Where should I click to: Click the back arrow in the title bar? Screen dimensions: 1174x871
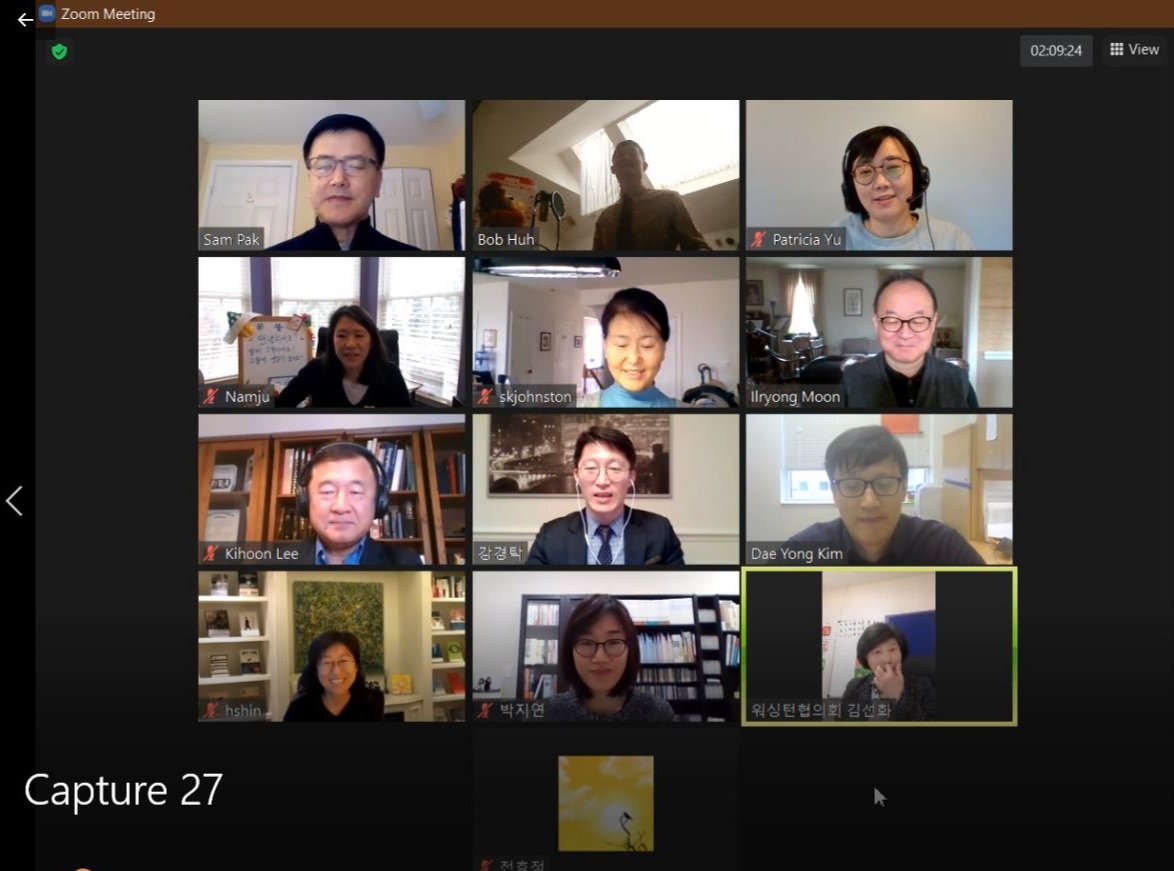click(25, 19)
